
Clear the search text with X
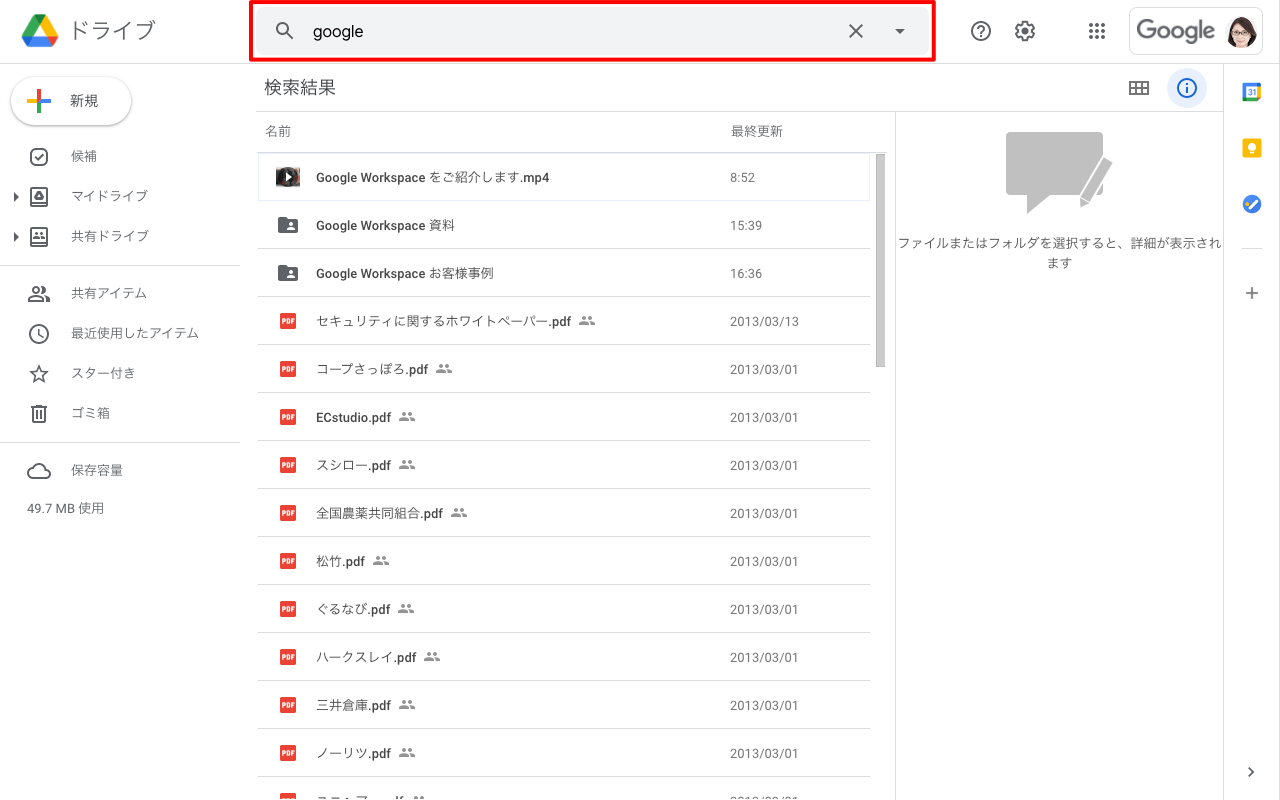click(x=856, y=31)
